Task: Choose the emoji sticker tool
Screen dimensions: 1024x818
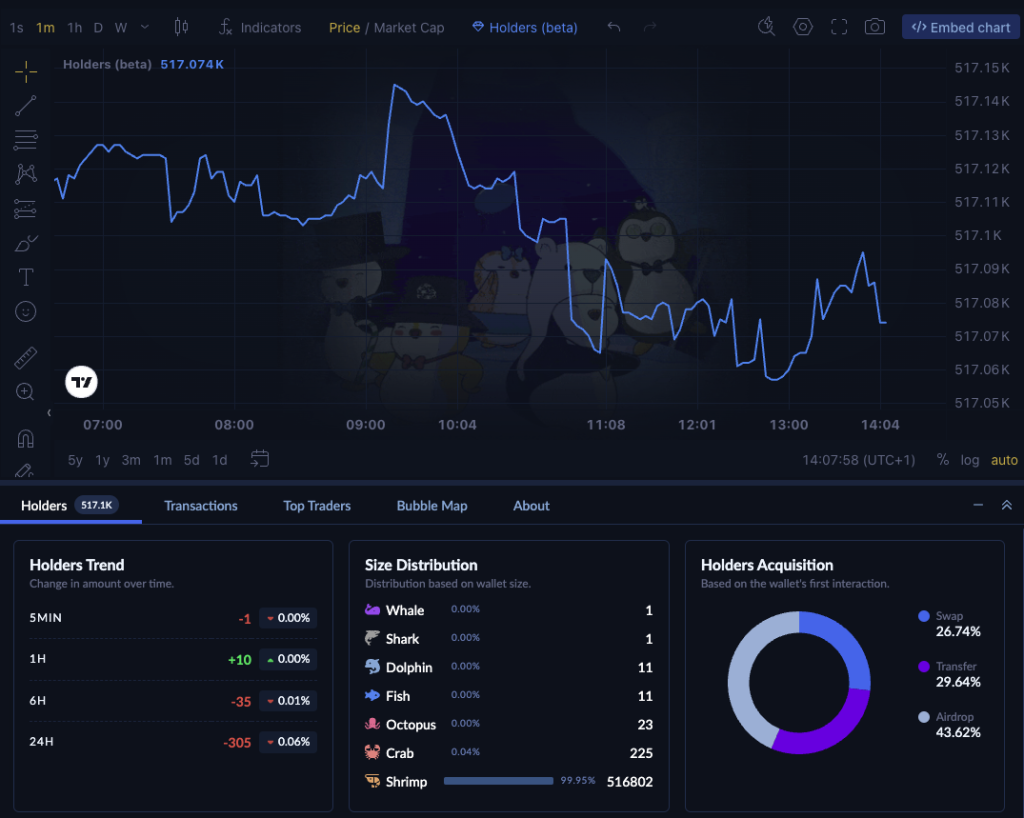Action: pyautogui.click(x=25, y=311)
